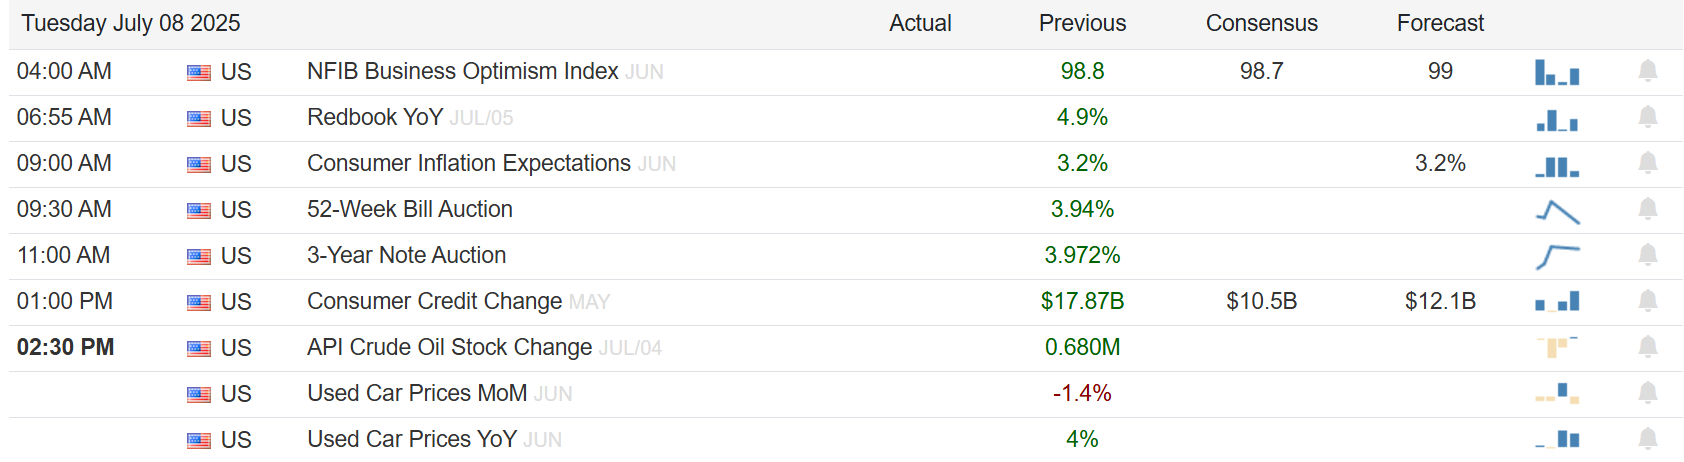View Used Car Prices MoM chart icon
The image size is (1684, 462).
point(1557,393)
